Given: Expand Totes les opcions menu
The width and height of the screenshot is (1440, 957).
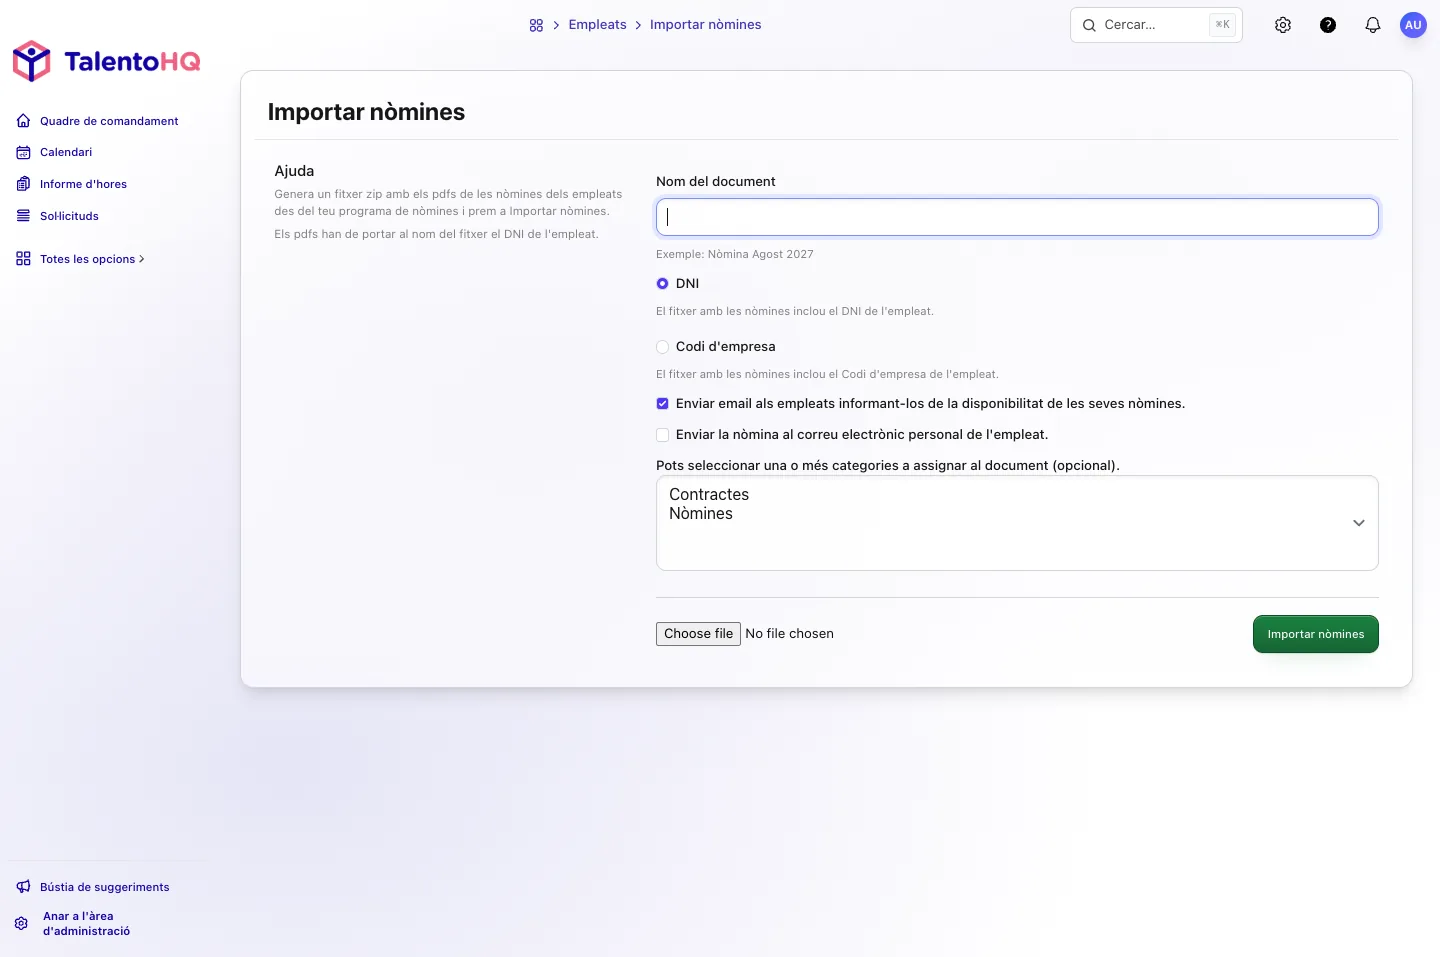Looking at the screenshot, I should click(x=80, y=259).
